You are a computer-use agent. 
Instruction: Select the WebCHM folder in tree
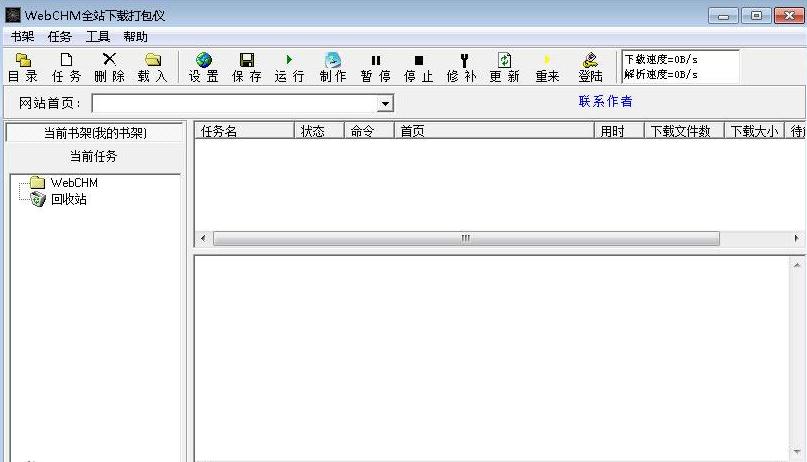click(74, 183)
